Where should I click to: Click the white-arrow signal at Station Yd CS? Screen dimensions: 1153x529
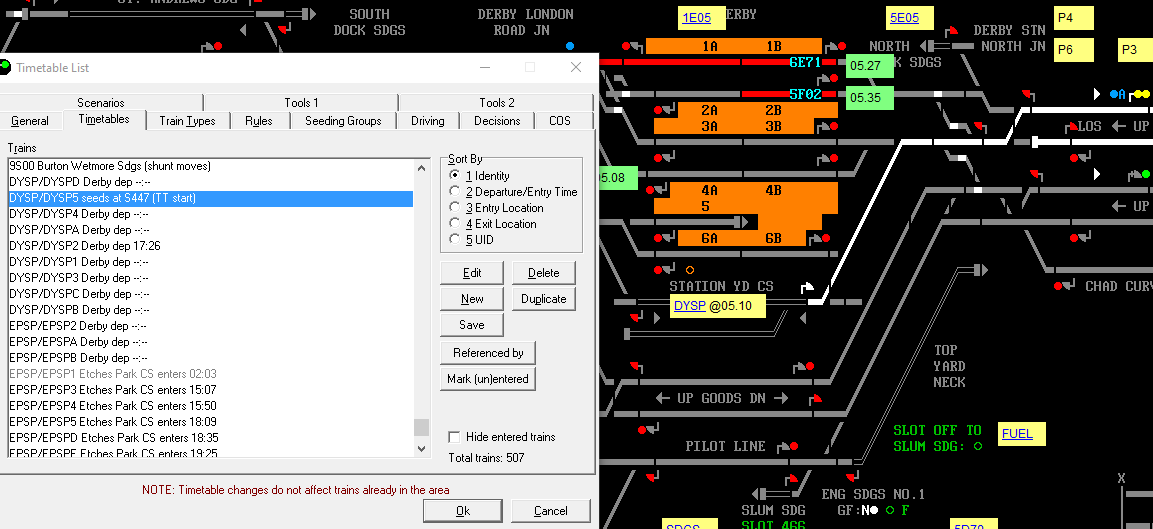tap(807, 288)
